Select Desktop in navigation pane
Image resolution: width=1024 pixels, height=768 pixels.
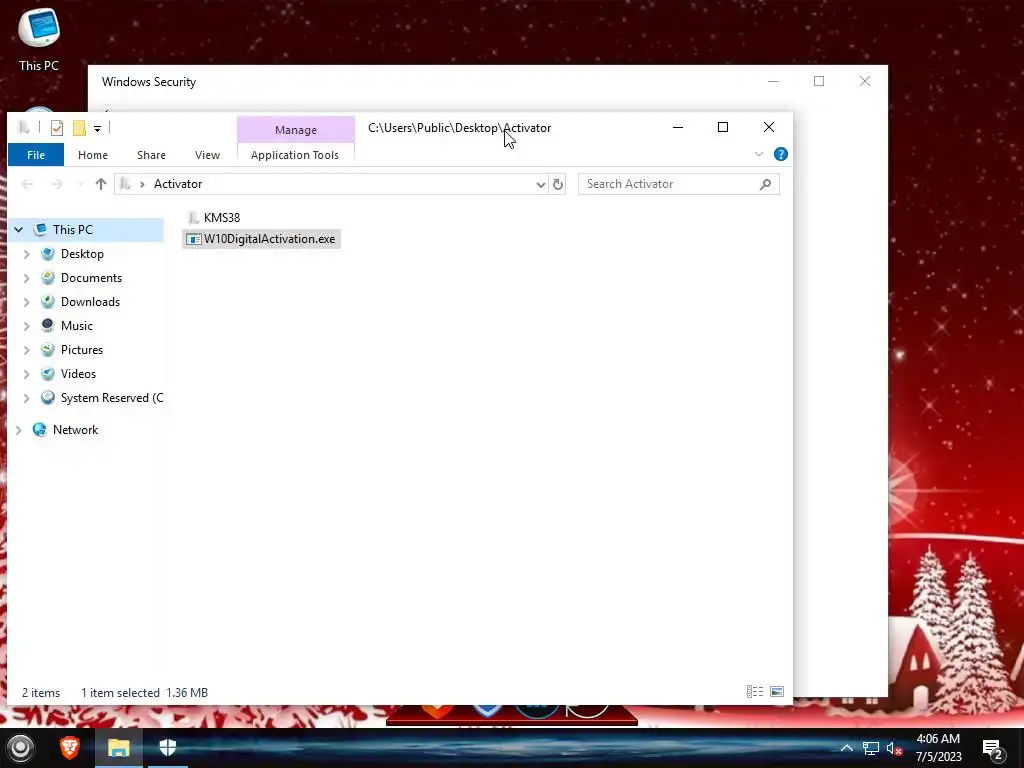(x=82, y=254)
